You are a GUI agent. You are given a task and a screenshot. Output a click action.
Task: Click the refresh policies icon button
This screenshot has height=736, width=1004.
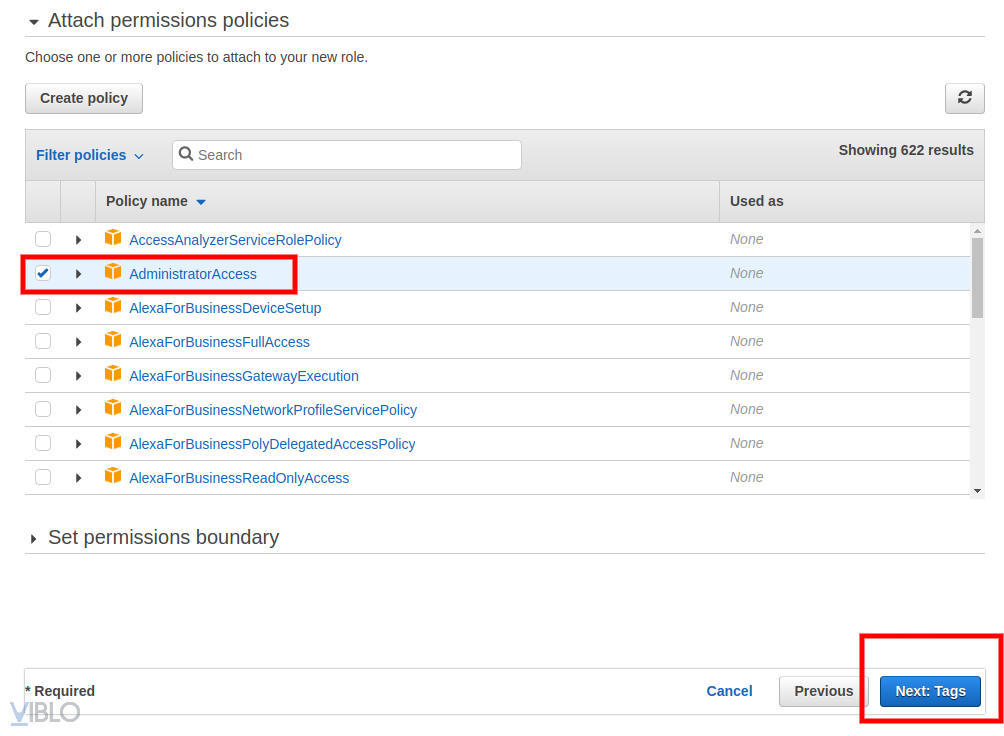coord(964,98)
